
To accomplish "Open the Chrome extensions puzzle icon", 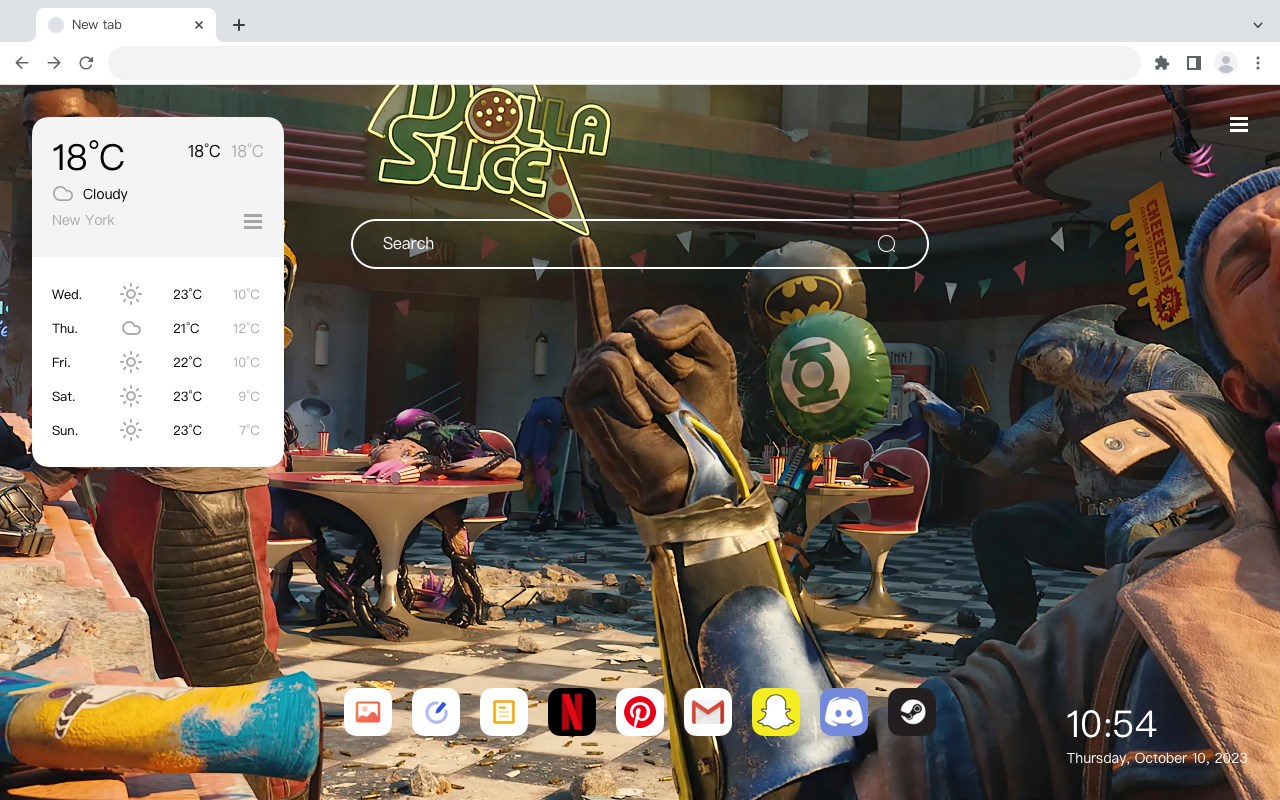I will (1162, 63).
